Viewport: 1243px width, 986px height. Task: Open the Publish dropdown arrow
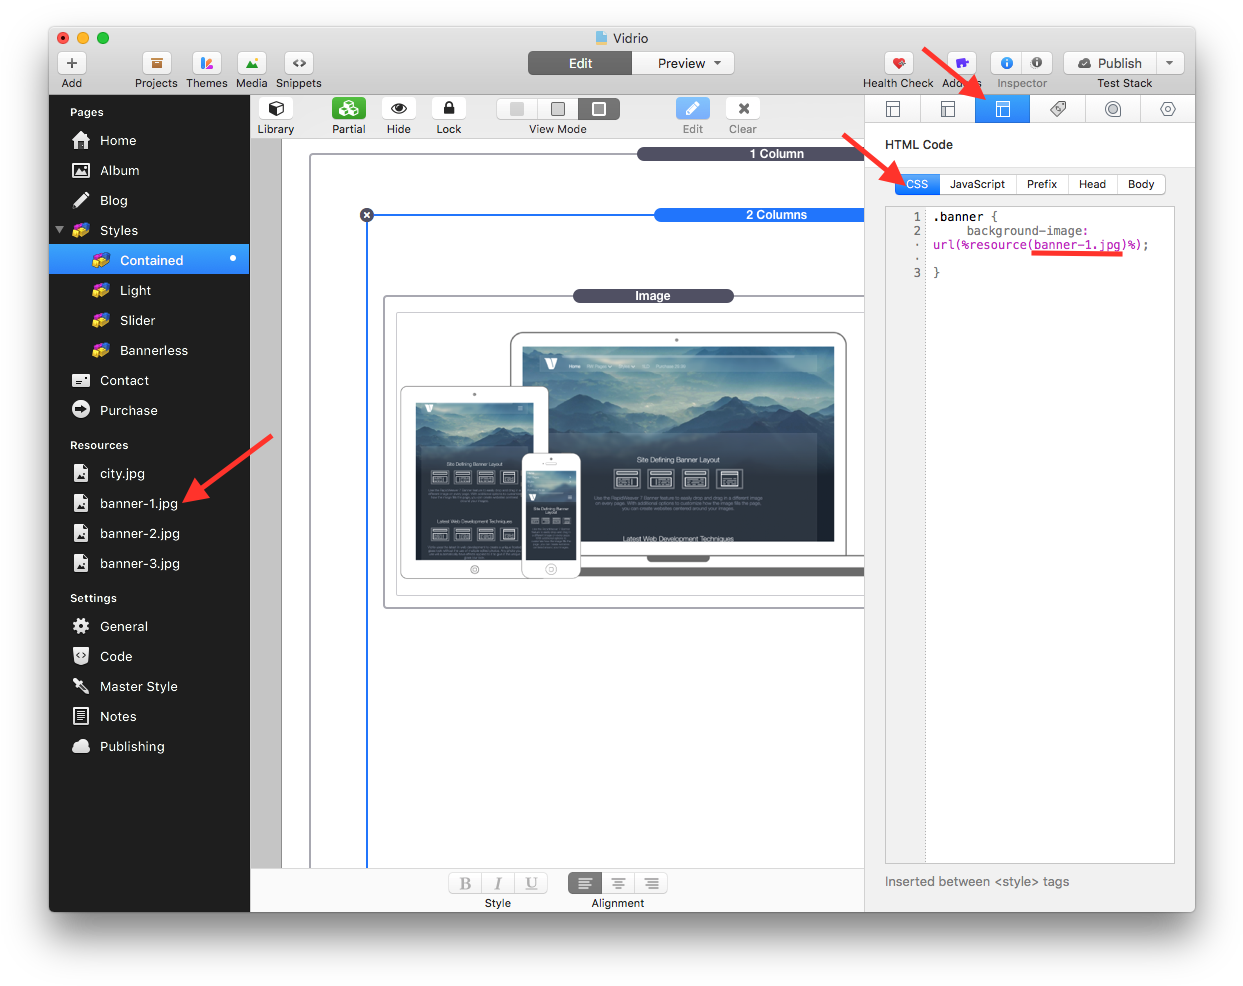click(1169, 63)
